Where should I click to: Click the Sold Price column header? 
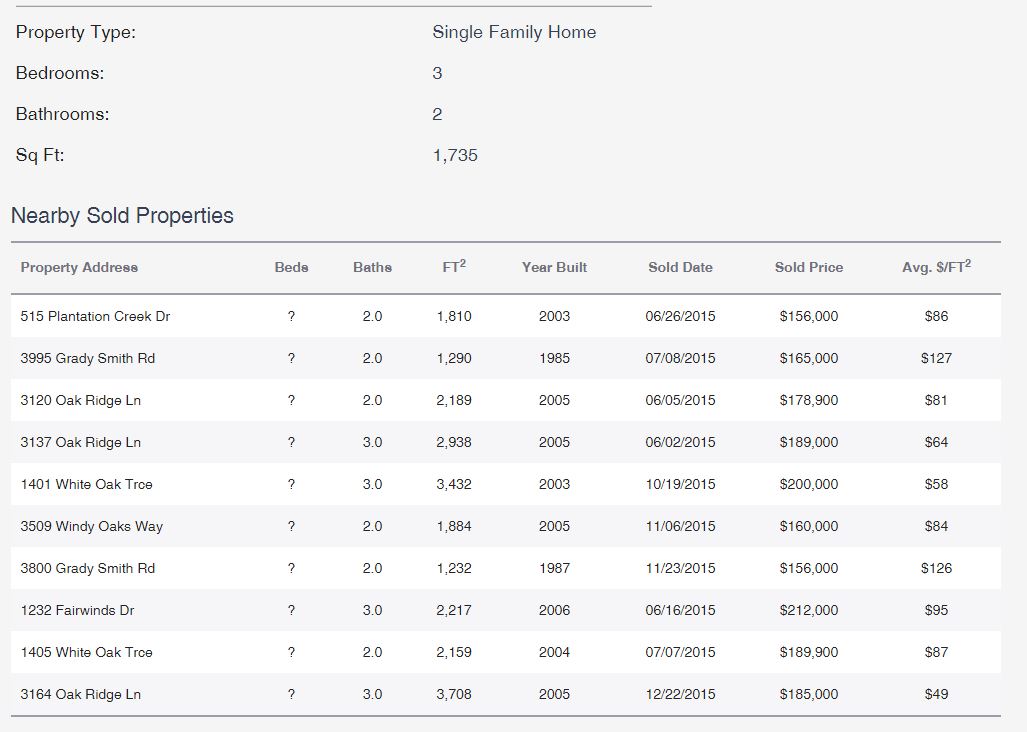coord(808,268)
